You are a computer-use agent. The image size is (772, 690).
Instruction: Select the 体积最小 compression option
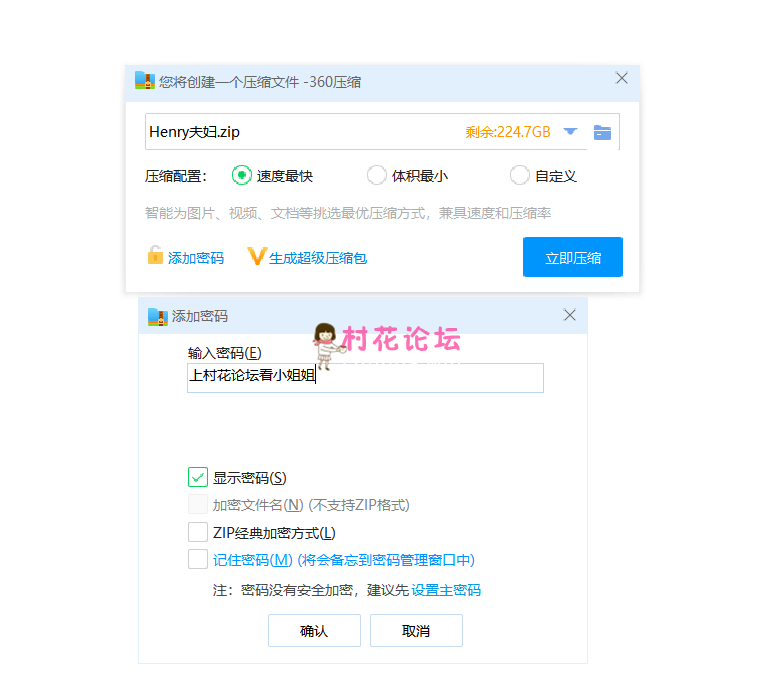377,176
